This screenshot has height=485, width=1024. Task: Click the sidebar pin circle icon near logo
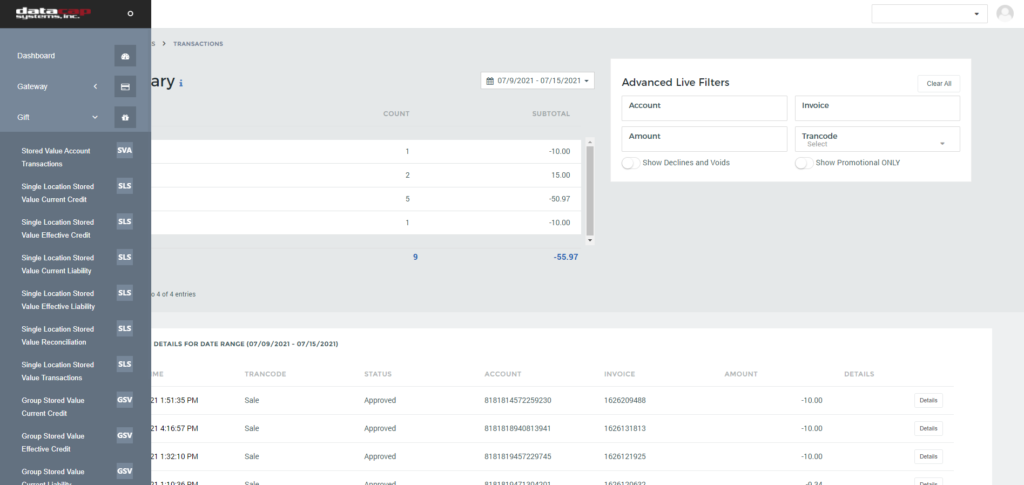pos(131,13)
